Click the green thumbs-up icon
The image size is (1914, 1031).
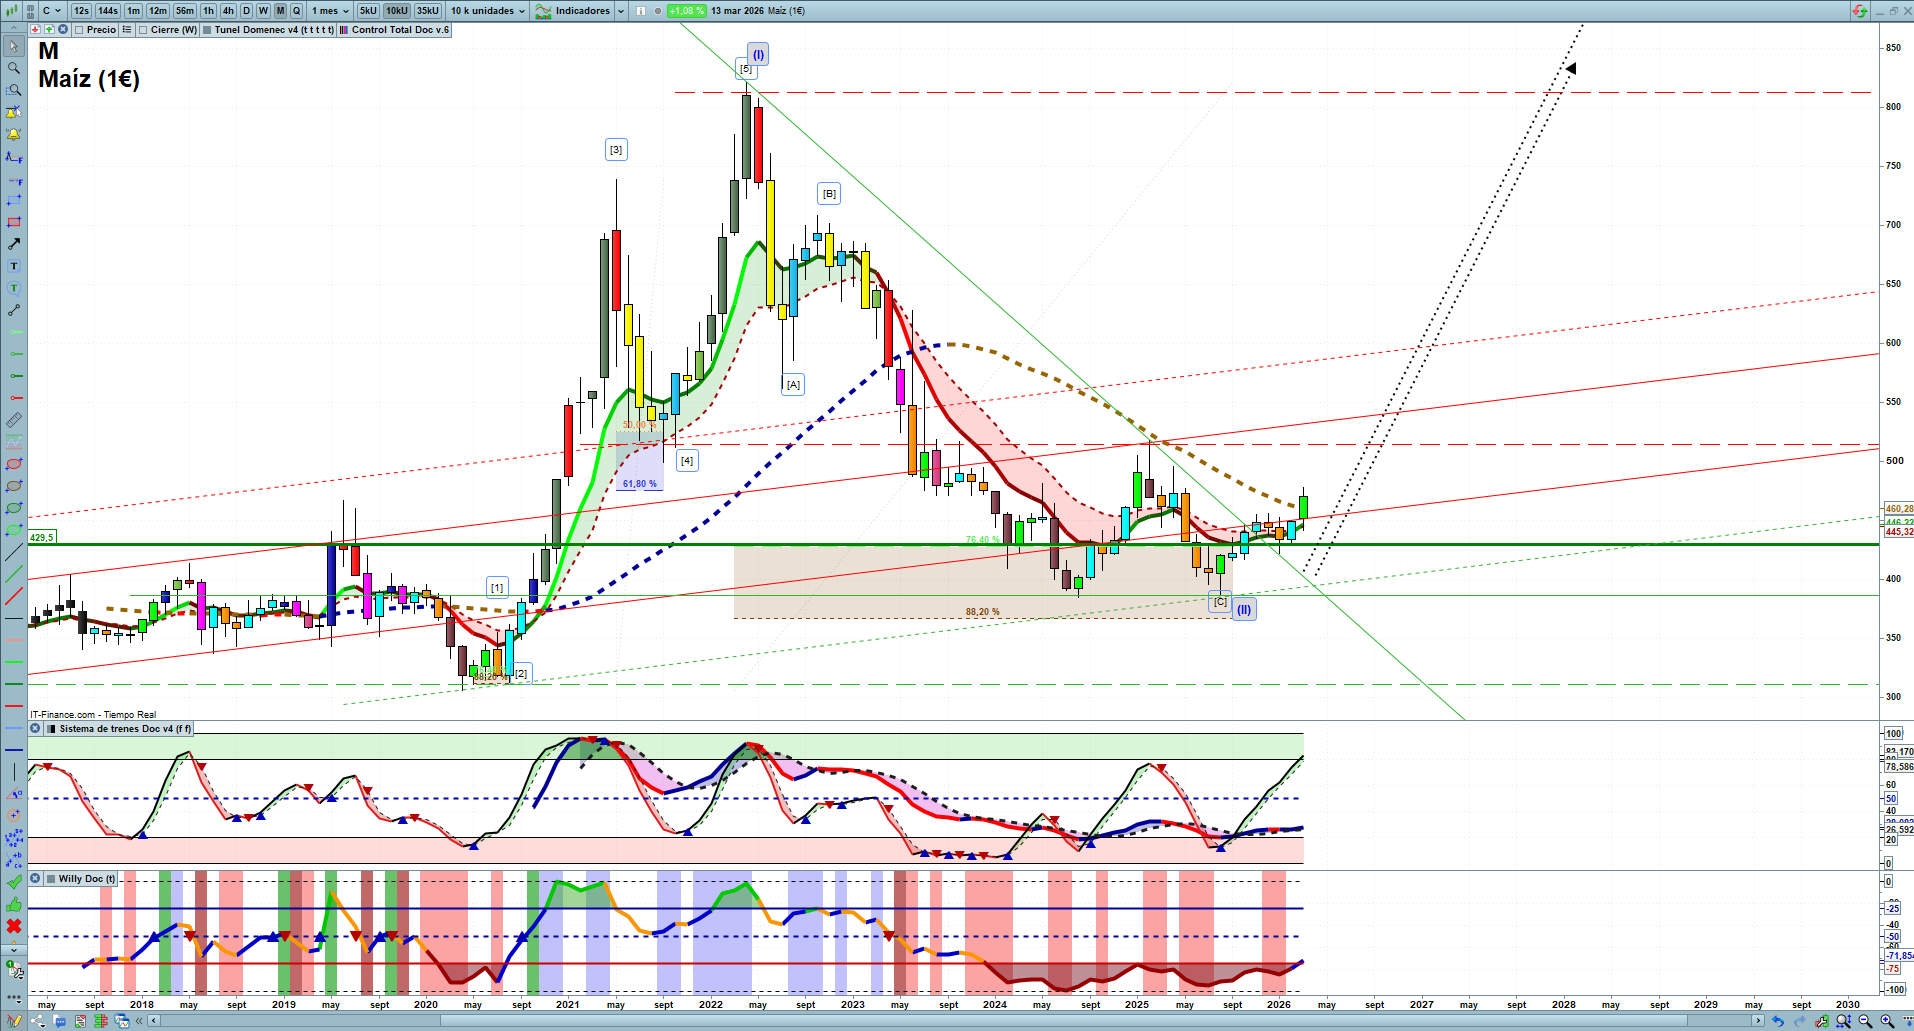click(14, 904)
